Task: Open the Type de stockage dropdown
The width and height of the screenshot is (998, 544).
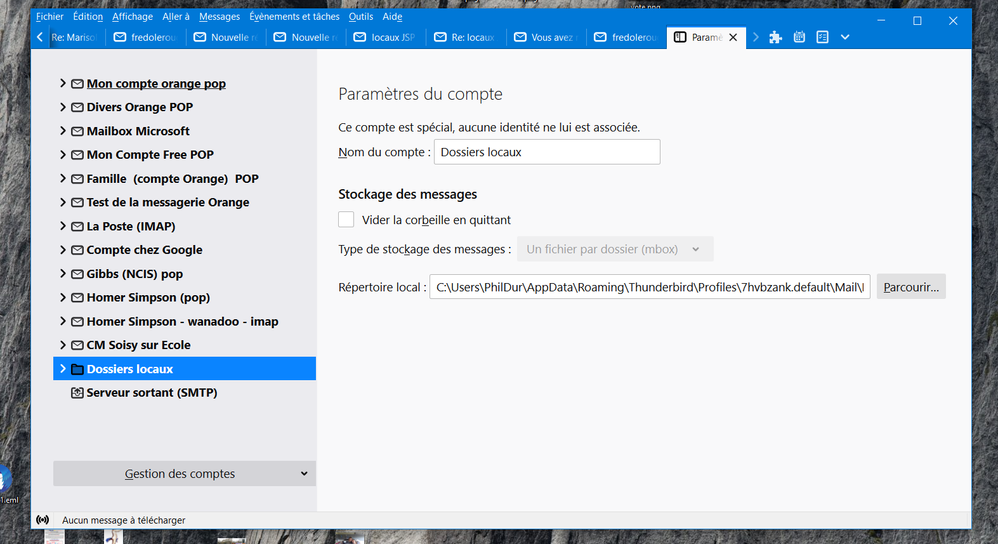Action: pyautogui.click(x=614, y=249)
